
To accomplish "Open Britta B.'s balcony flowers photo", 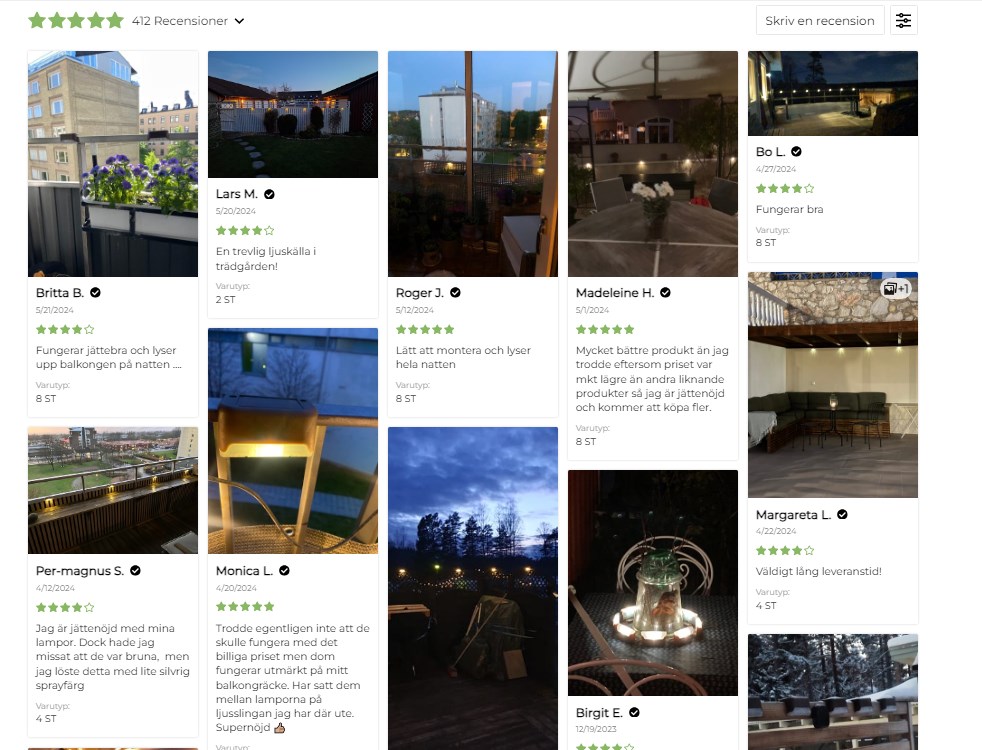I will point(113,164).
